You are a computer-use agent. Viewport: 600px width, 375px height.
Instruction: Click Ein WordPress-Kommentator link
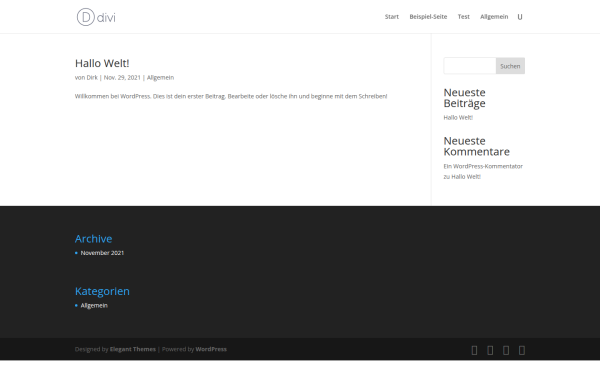pyautogui.click(x=483, y=166)
